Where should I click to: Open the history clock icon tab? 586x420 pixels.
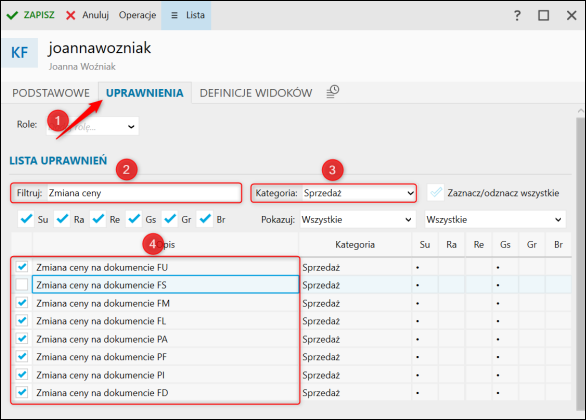tap(333, 92)
